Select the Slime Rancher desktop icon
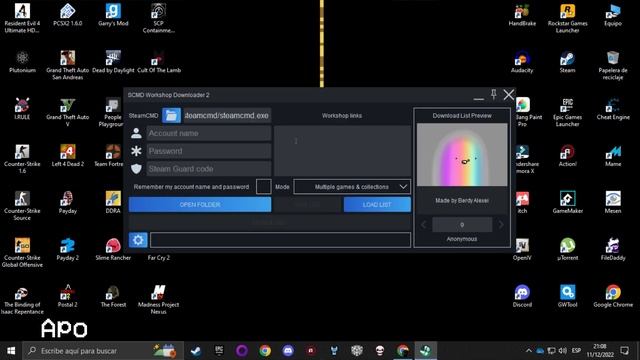The height and width of the screenshot is (360, 640). pos(113,249)
